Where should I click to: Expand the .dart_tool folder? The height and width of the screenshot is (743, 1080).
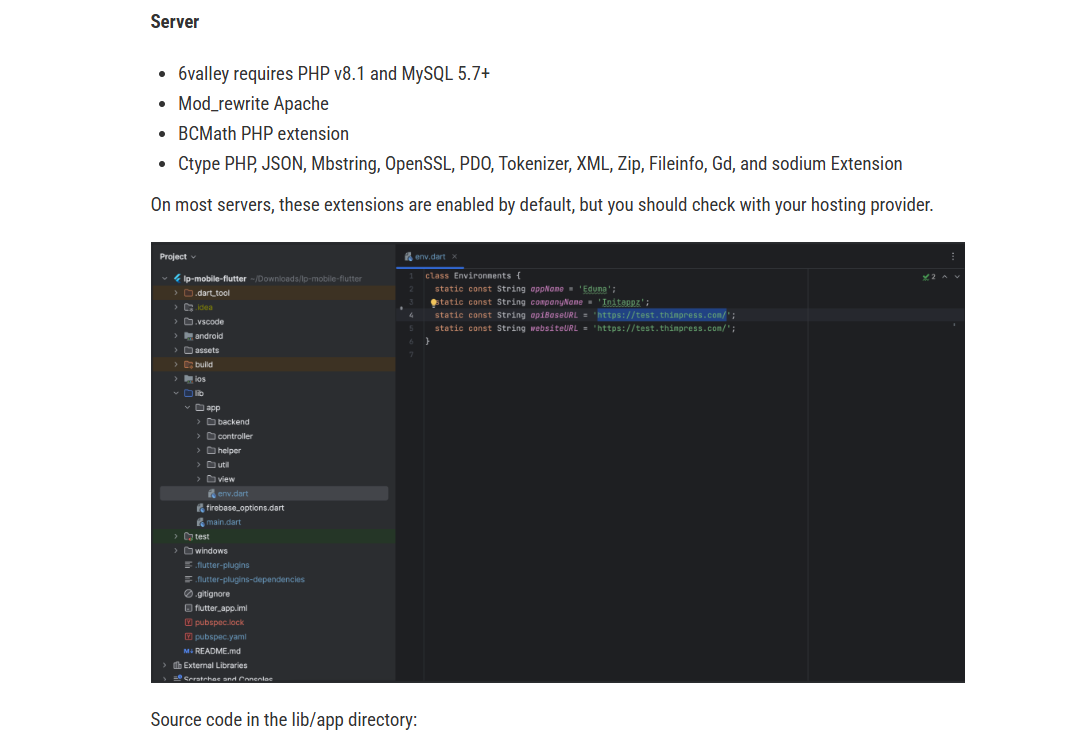click(176, 293)
